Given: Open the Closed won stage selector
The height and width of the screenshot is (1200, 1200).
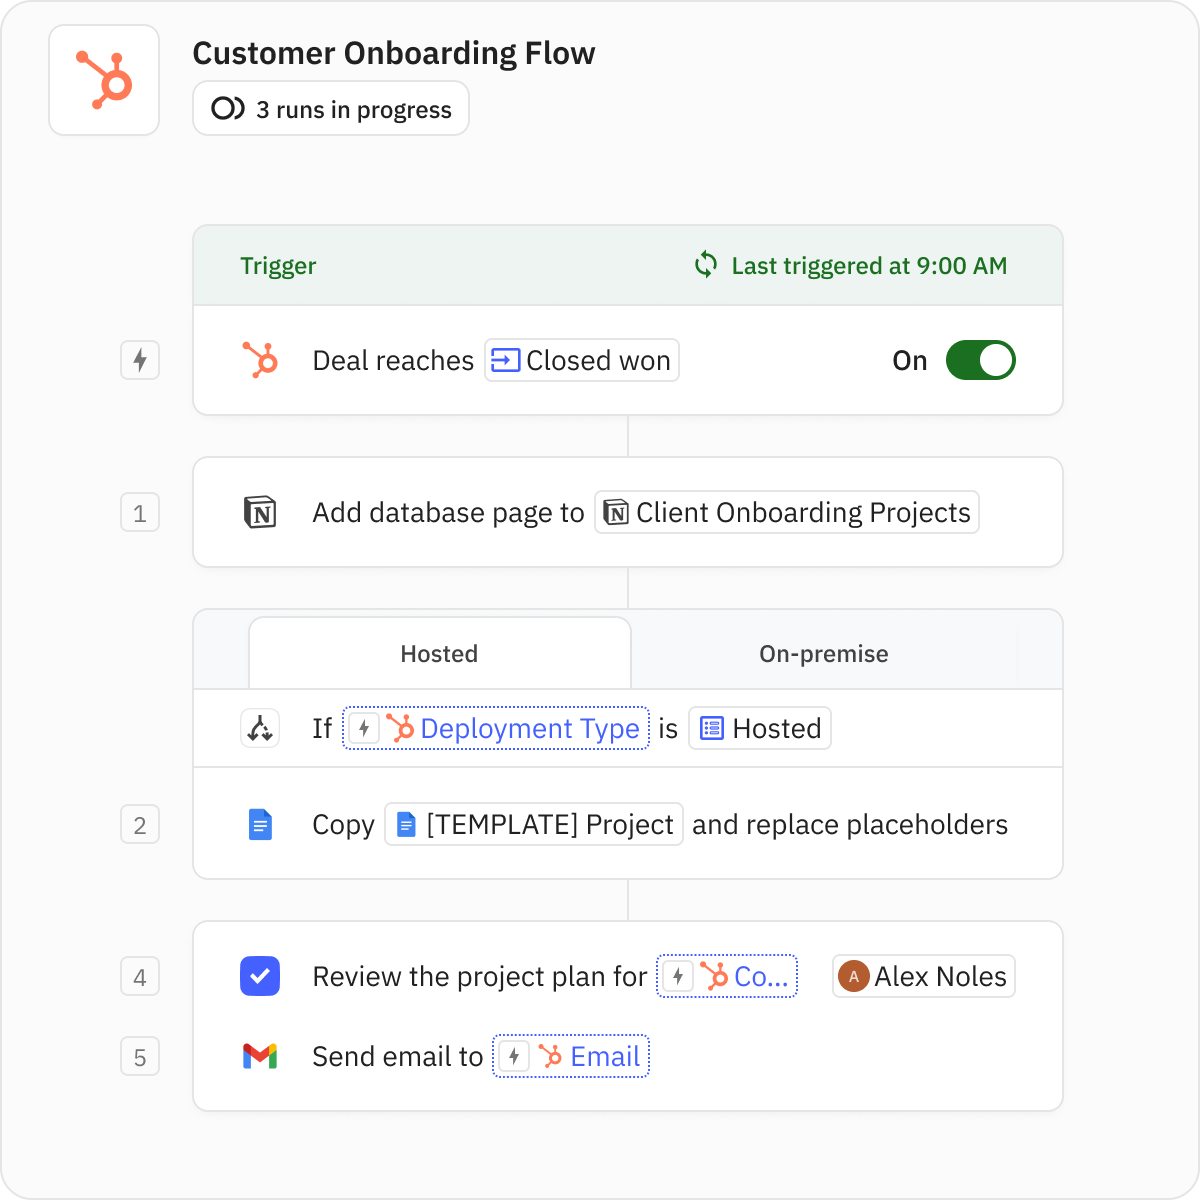Looking at the screenshot, I should pyautogui.click(x=581, y=360).
